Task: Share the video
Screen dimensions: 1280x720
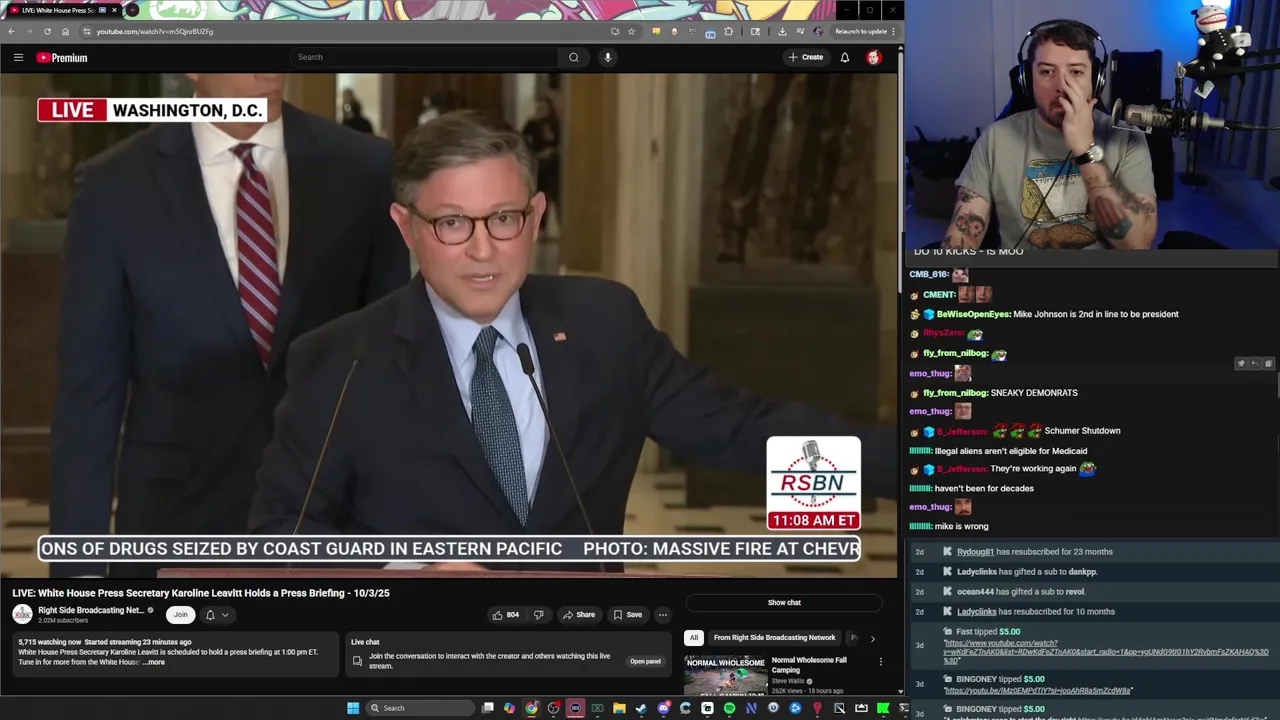Action: coord(579,615)
